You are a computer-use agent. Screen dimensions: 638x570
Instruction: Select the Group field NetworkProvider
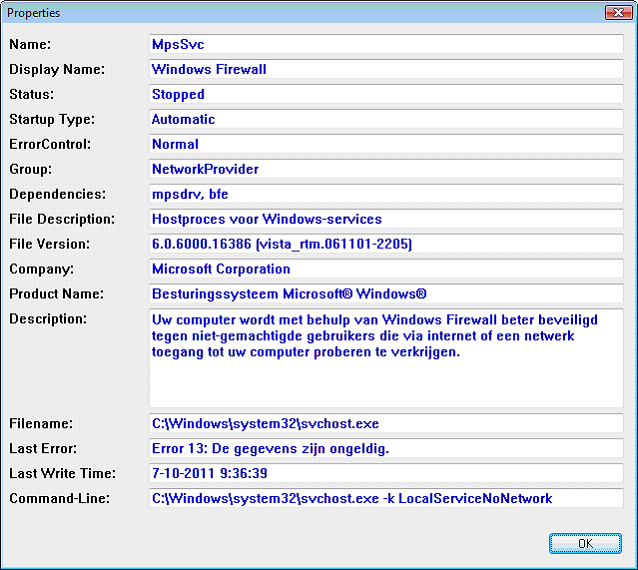[x=386, y=169]
